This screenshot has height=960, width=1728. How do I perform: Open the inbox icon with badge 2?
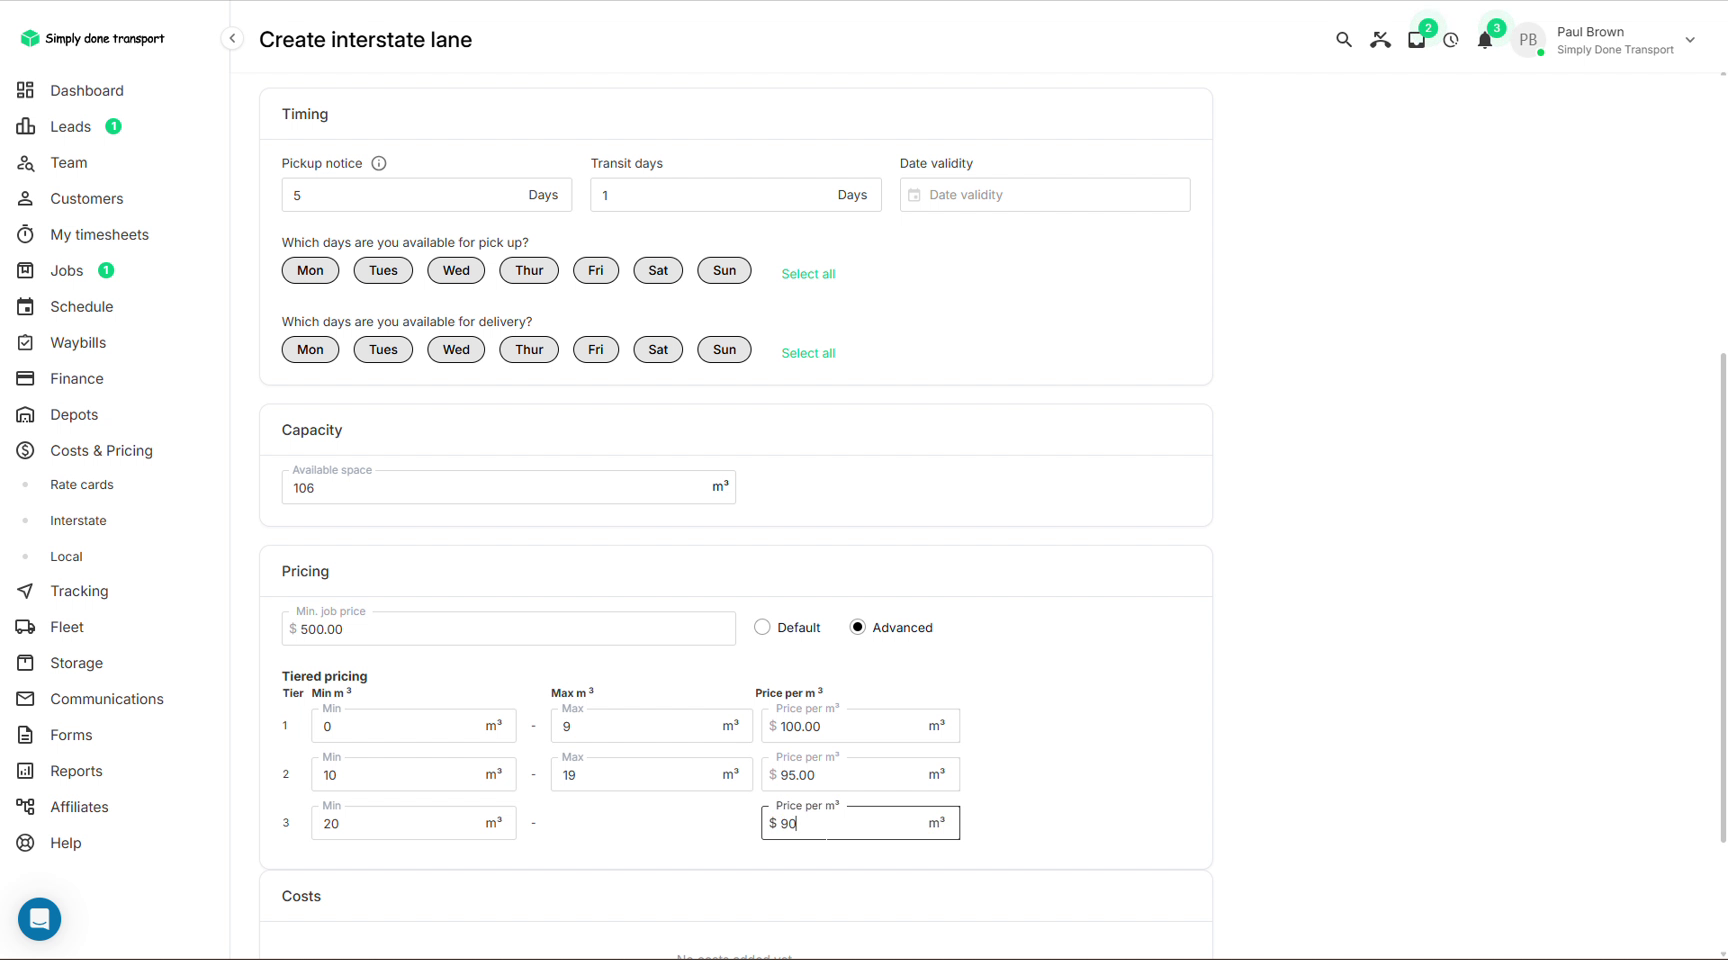[x=1416, y=41]
